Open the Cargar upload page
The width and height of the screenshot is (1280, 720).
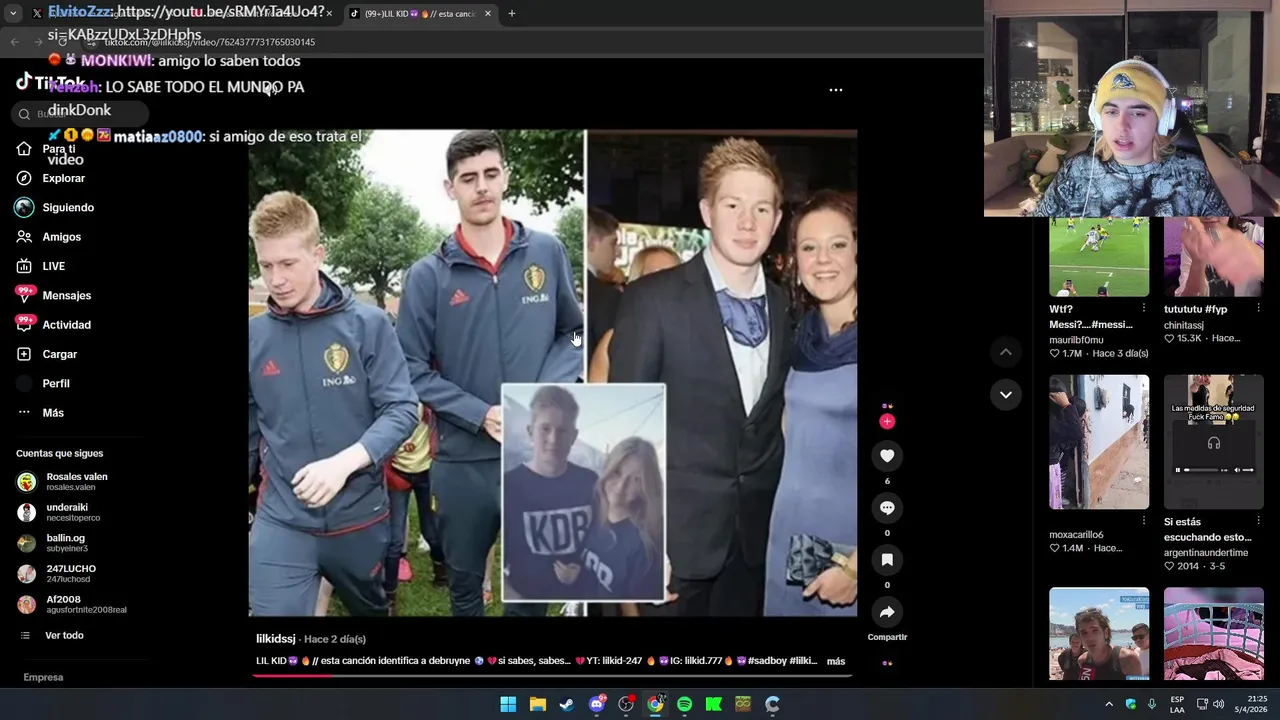48,354
